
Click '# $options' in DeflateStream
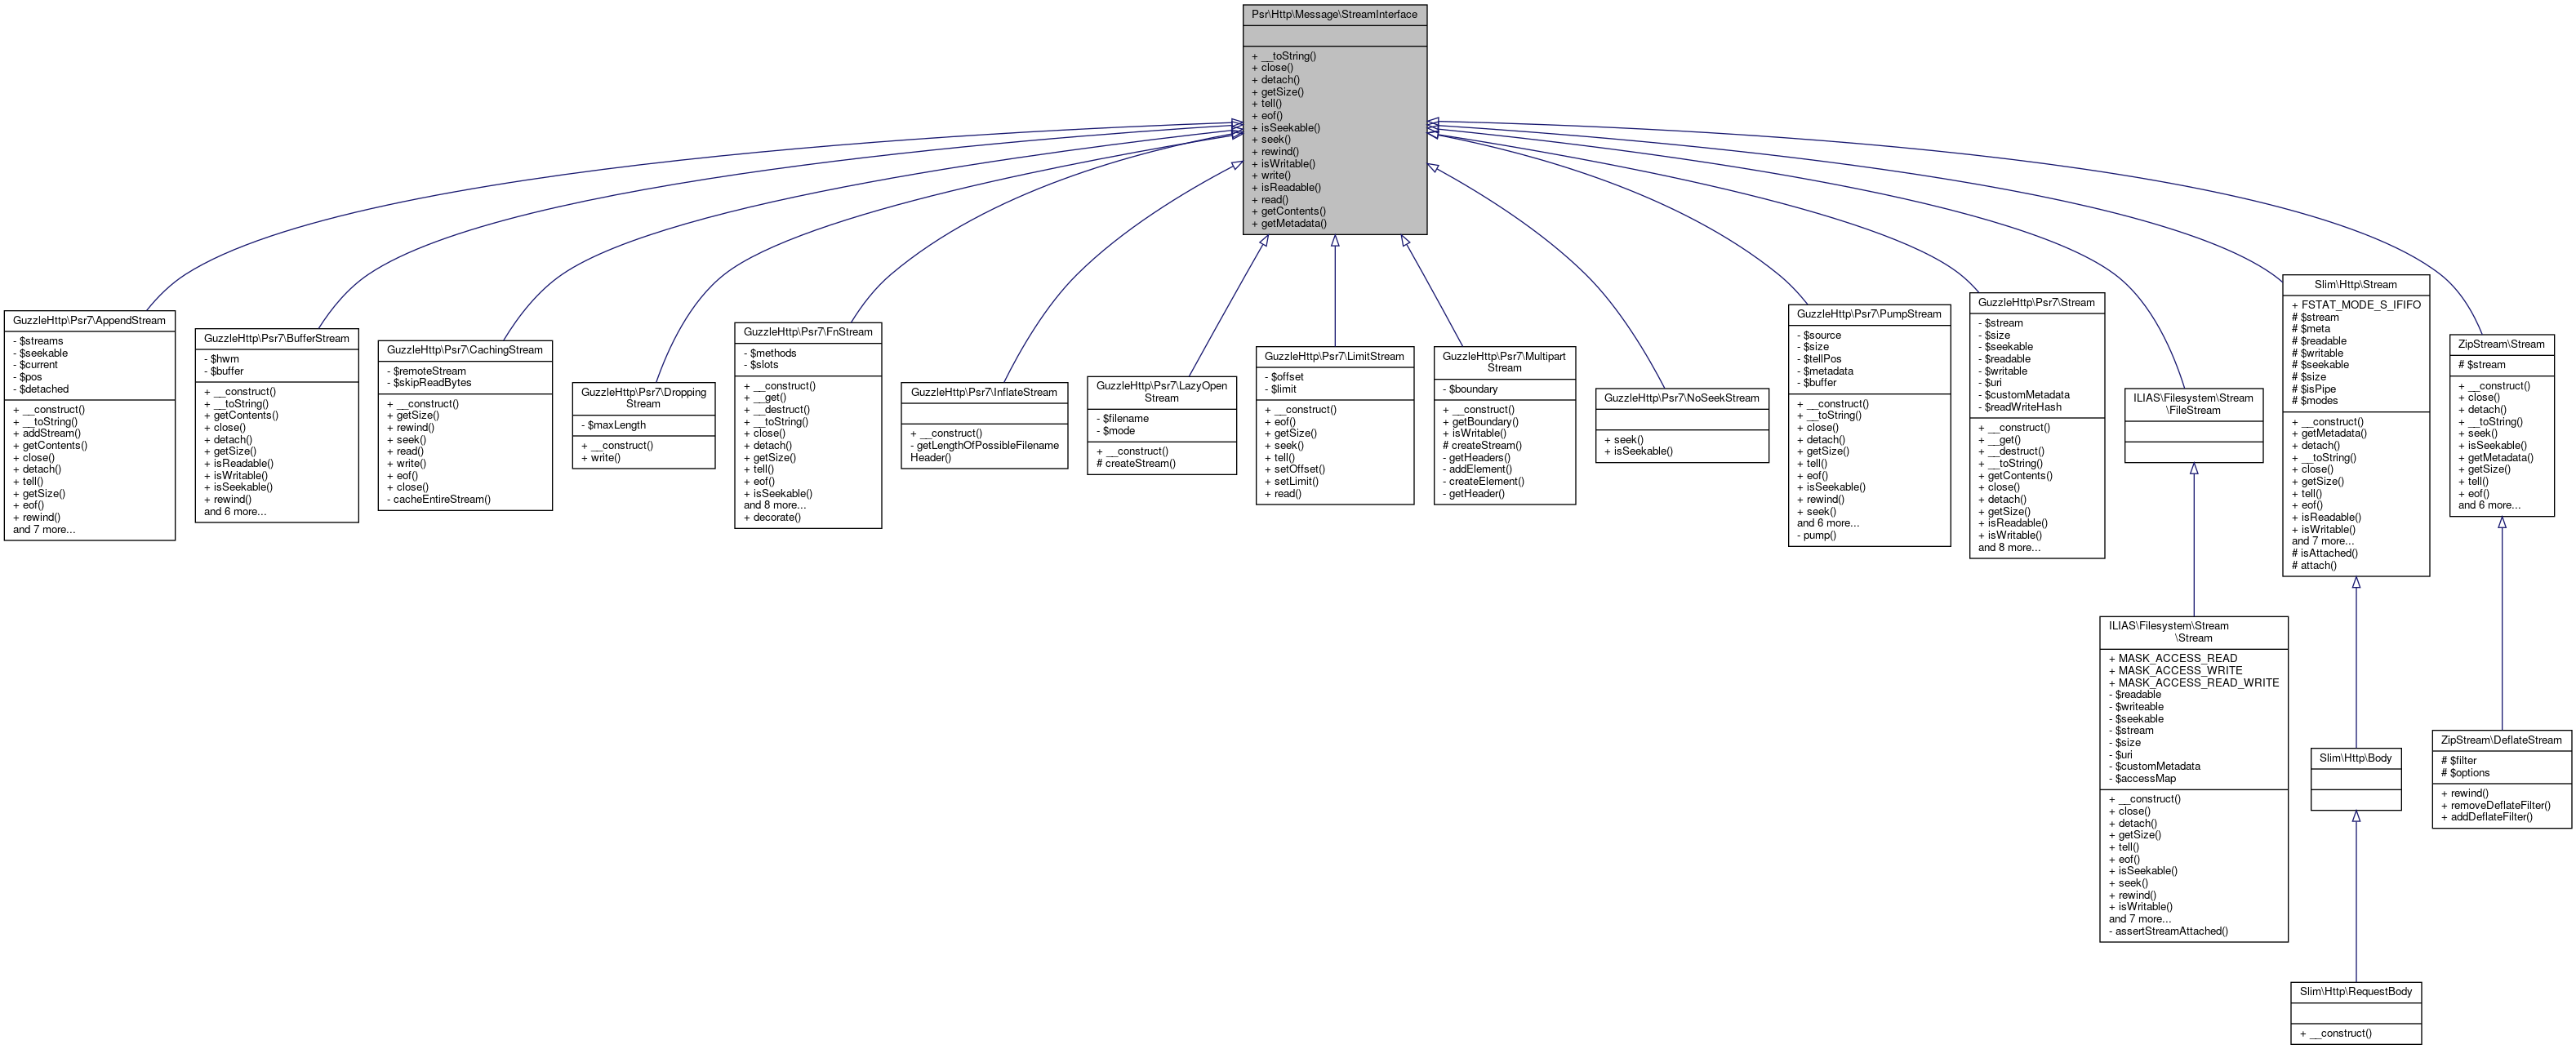2465,772
